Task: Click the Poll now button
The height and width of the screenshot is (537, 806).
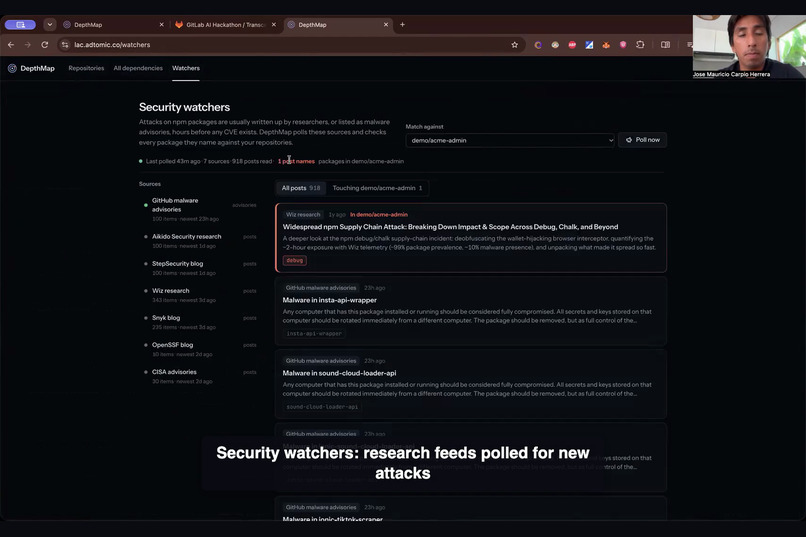Action: 643,140
